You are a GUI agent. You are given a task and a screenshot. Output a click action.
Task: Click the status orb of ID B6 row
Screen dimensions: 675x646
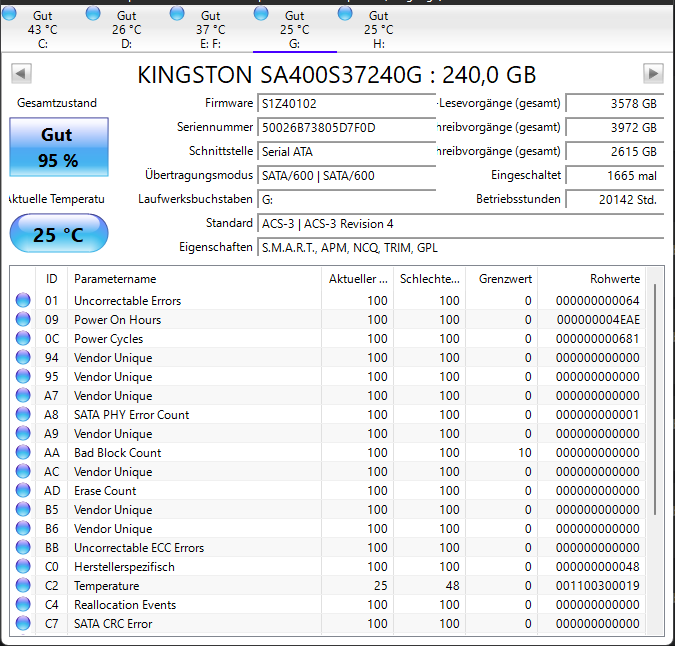click(23, 528)
